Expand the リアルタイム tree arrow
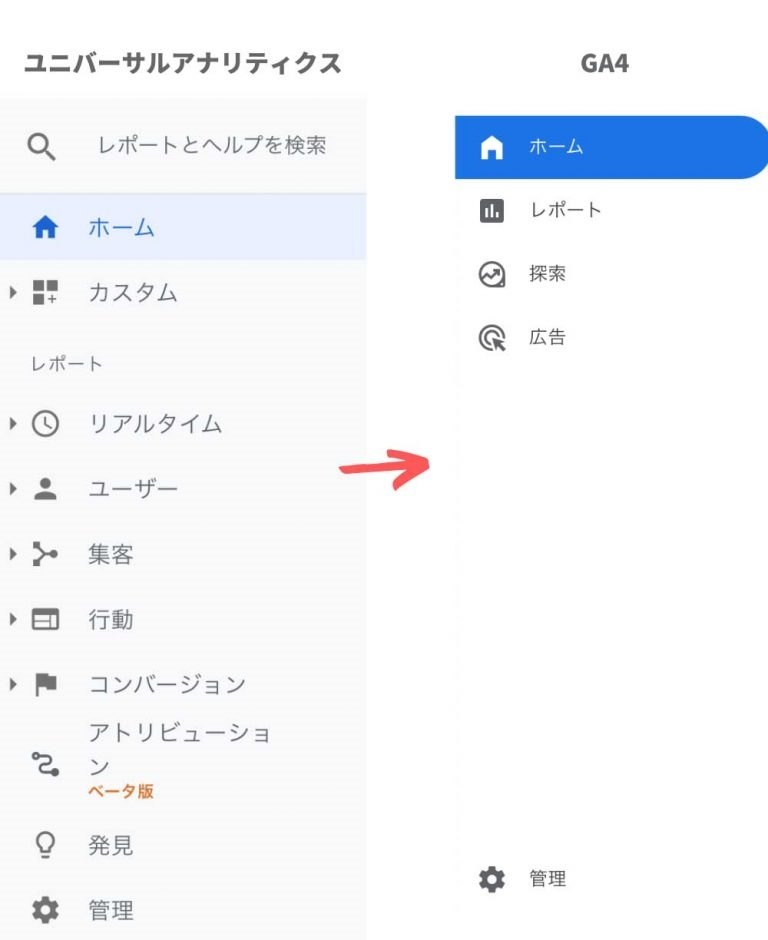 point(13,424)
